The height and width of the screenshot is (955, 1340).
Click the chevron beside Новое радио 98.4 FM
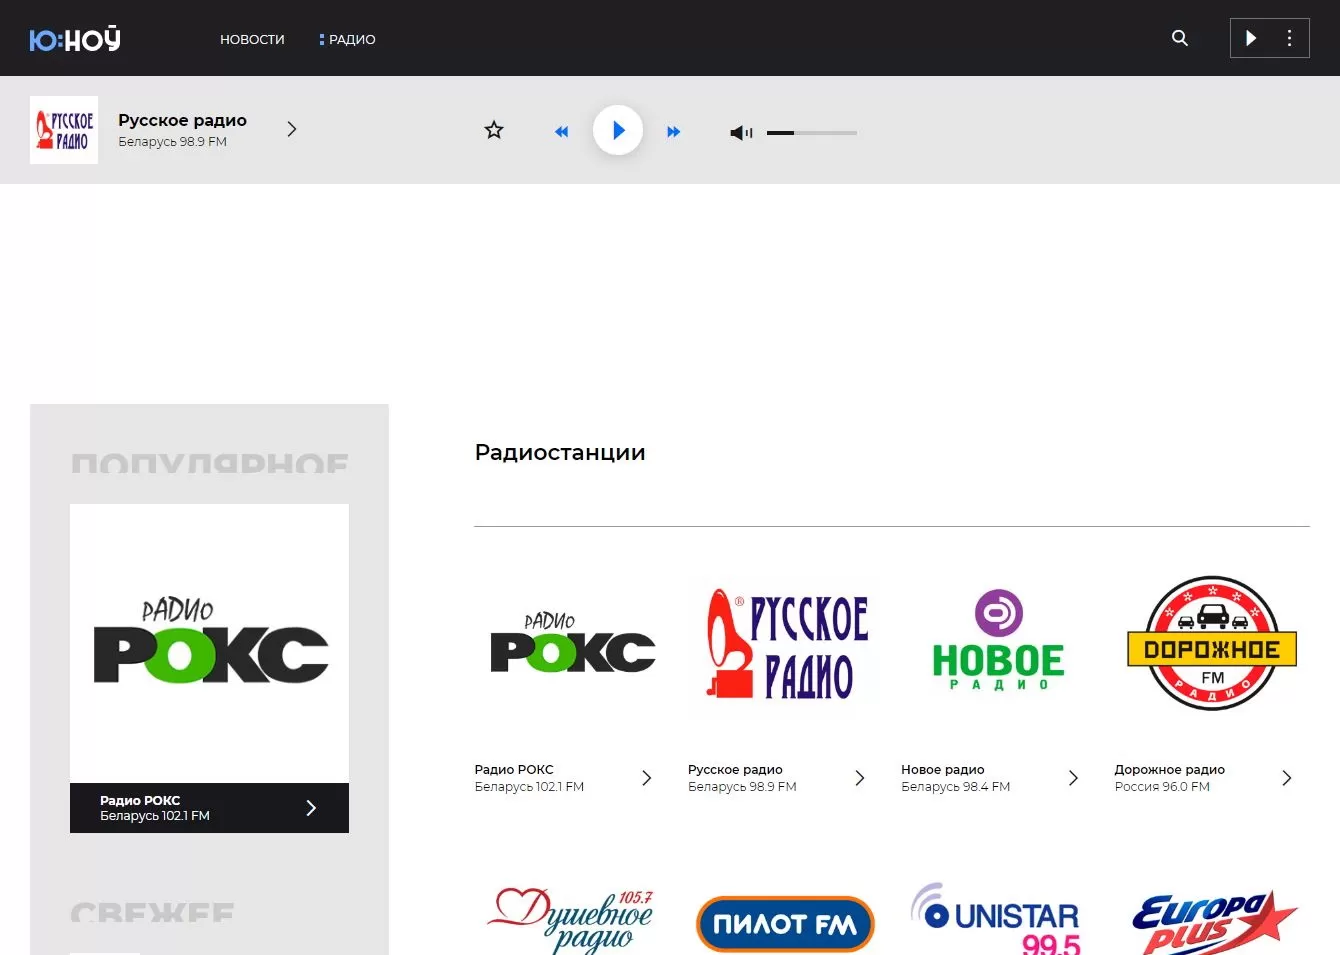tap(1073, 778)
